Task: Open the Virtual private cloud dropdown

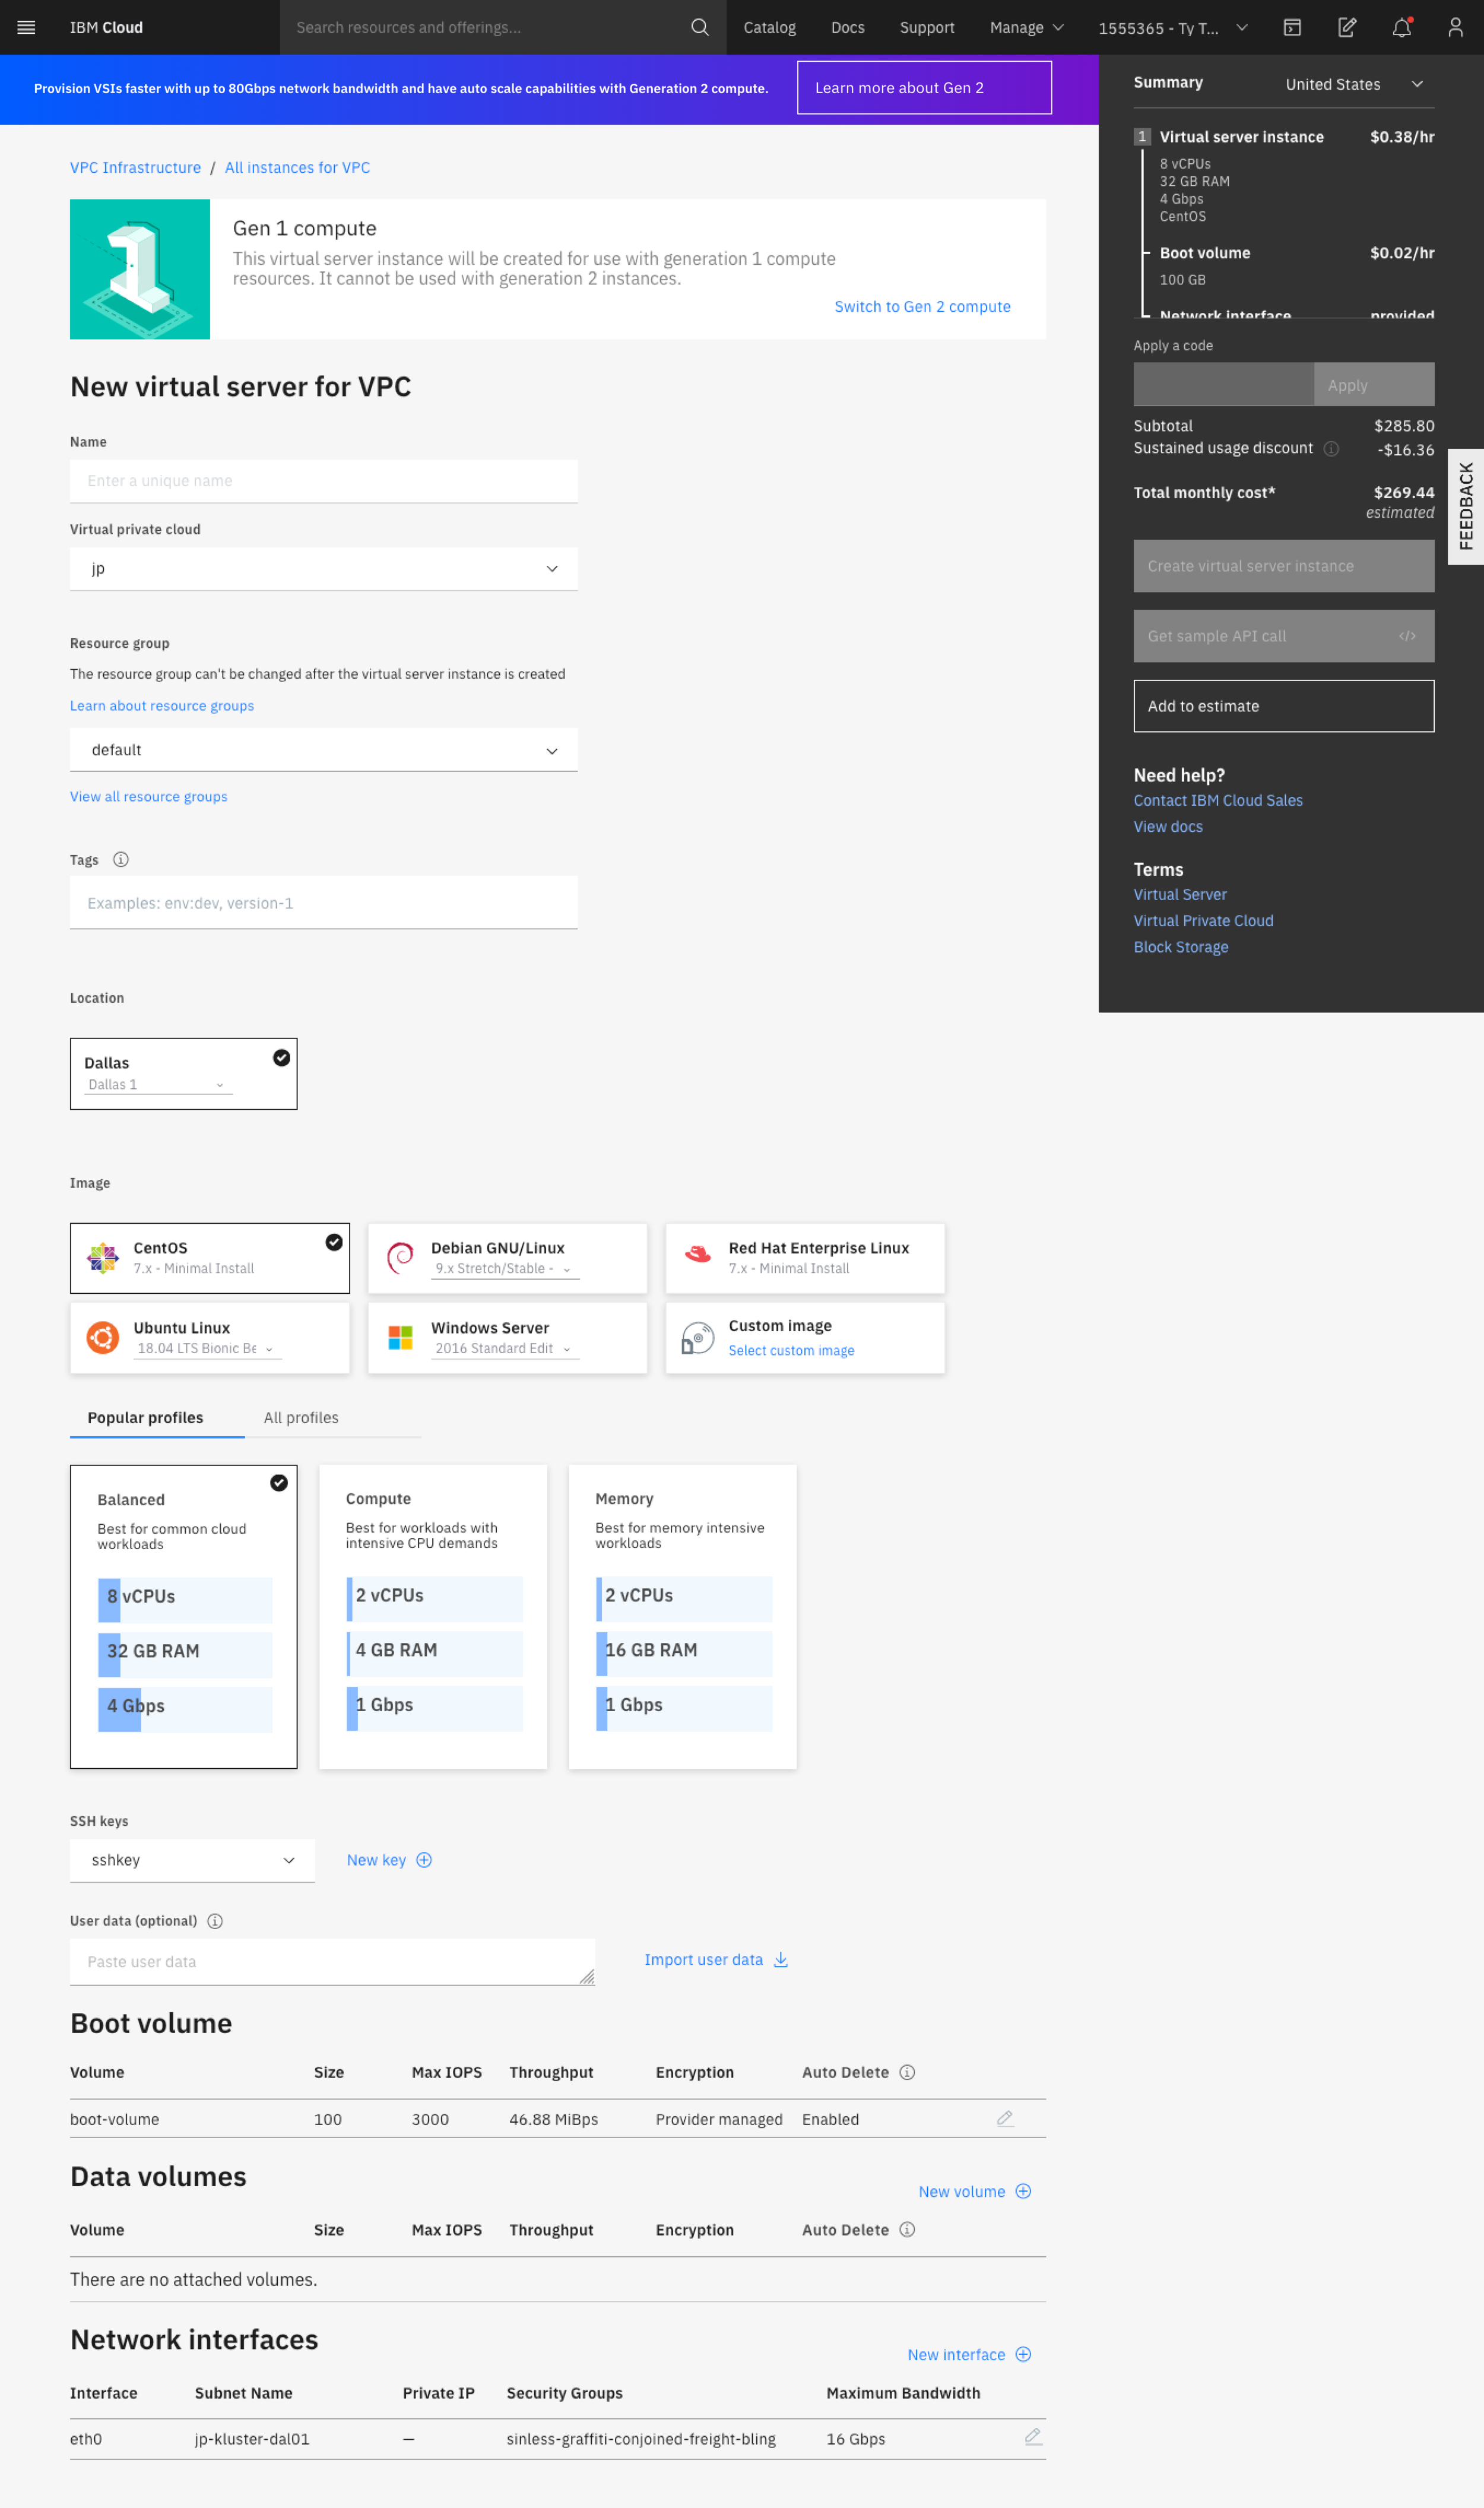Action: click(323, 569)
